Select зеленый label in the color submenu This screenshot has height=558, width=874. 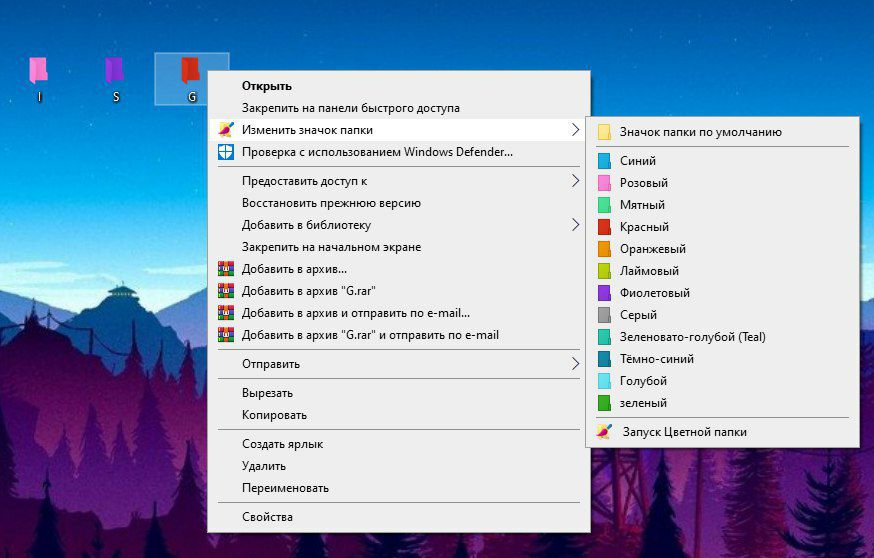pyautogui.click(x=643, y=403)
